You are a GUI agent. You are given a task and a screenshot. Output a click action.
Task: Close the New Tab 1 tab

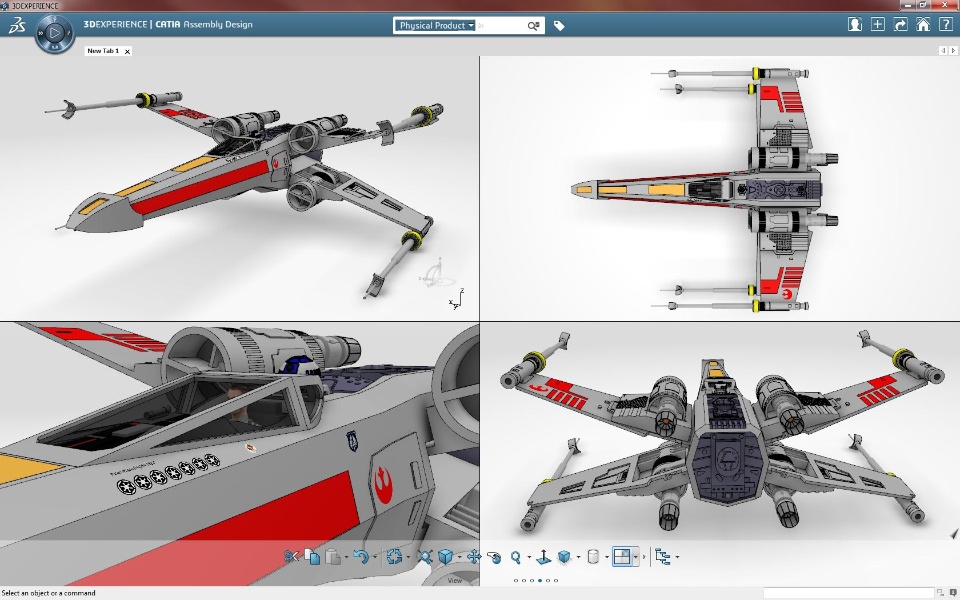click(127, 51)
